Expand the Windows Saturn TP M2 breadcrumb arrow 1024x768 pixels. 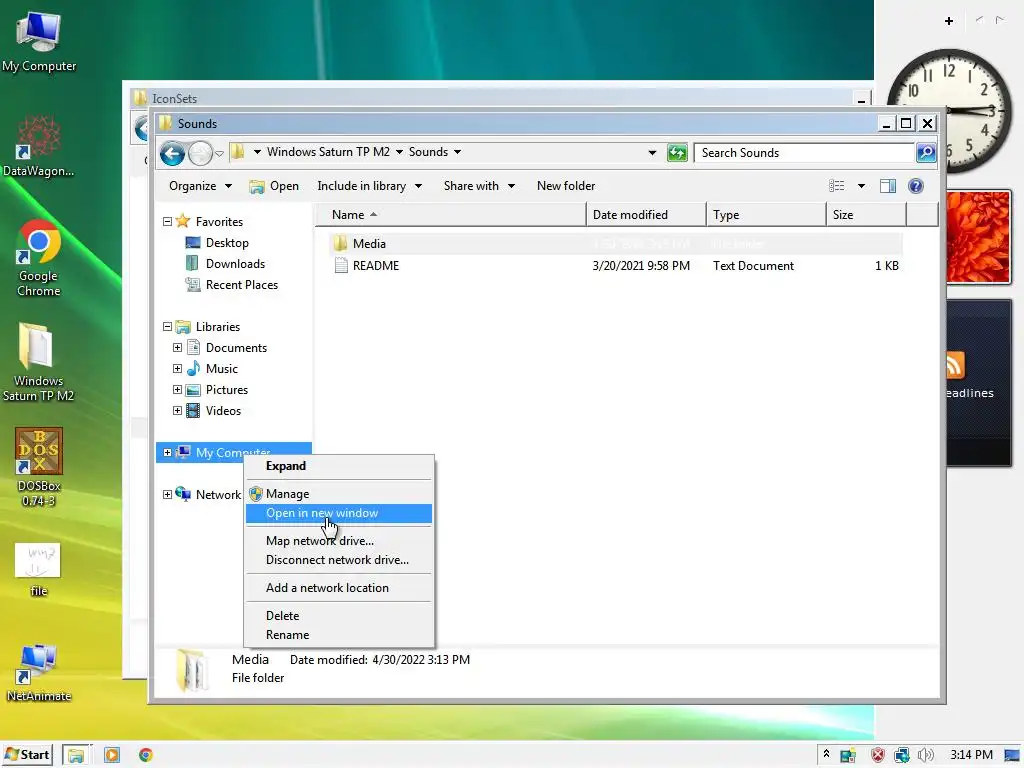tap(399, 152)
